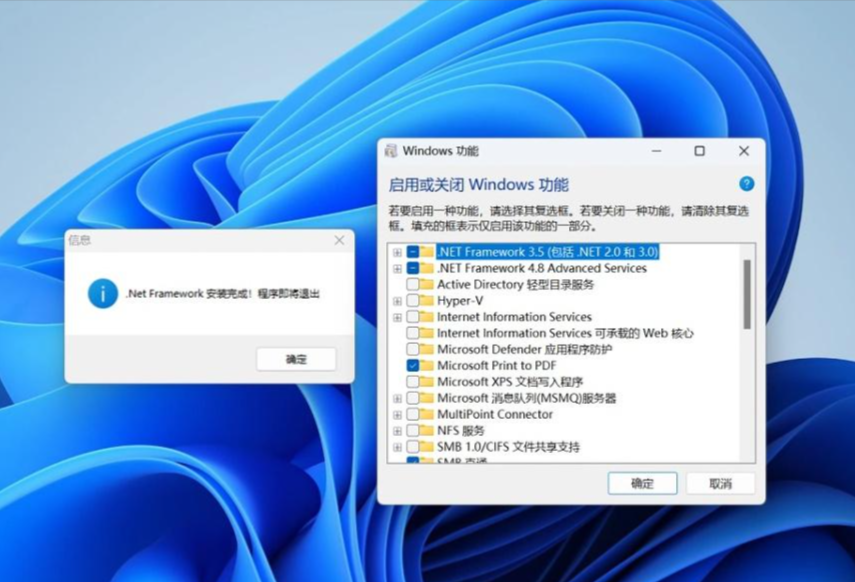The height and width of the screenshot is (582, 855).
Task: Select the 'NFS 服务' label
Action: click(x=461, y=431)
